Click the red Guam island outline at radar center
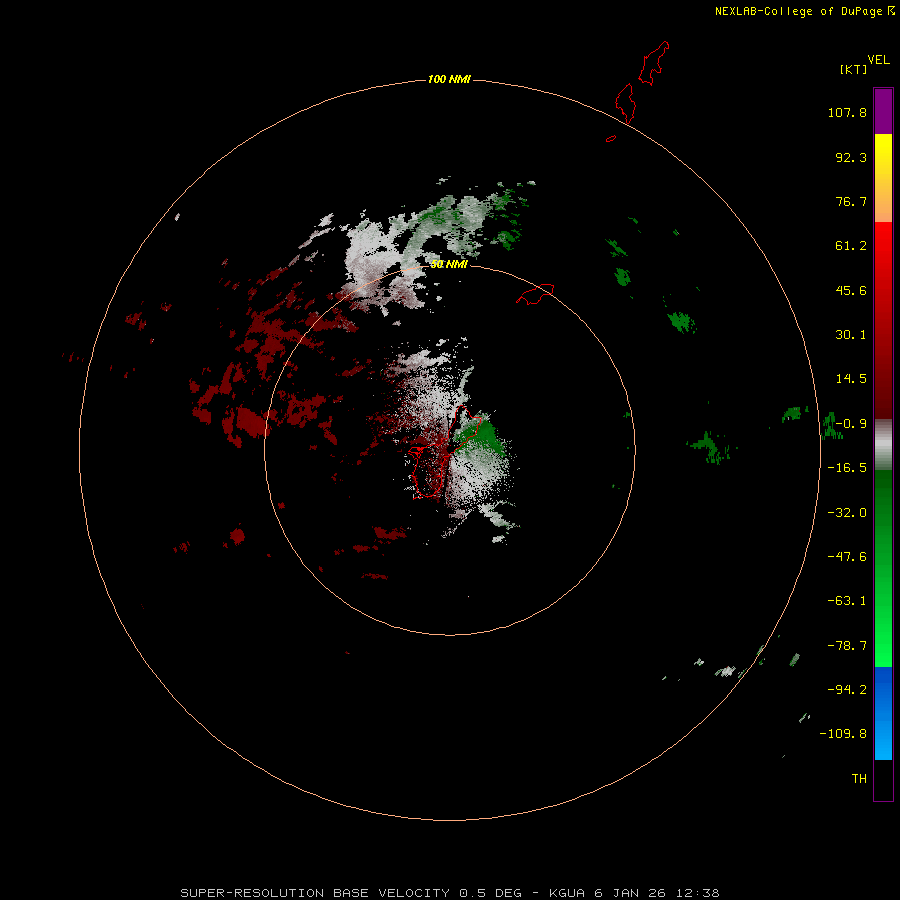This screenshot has height=900, width=900. click(447, 452)
